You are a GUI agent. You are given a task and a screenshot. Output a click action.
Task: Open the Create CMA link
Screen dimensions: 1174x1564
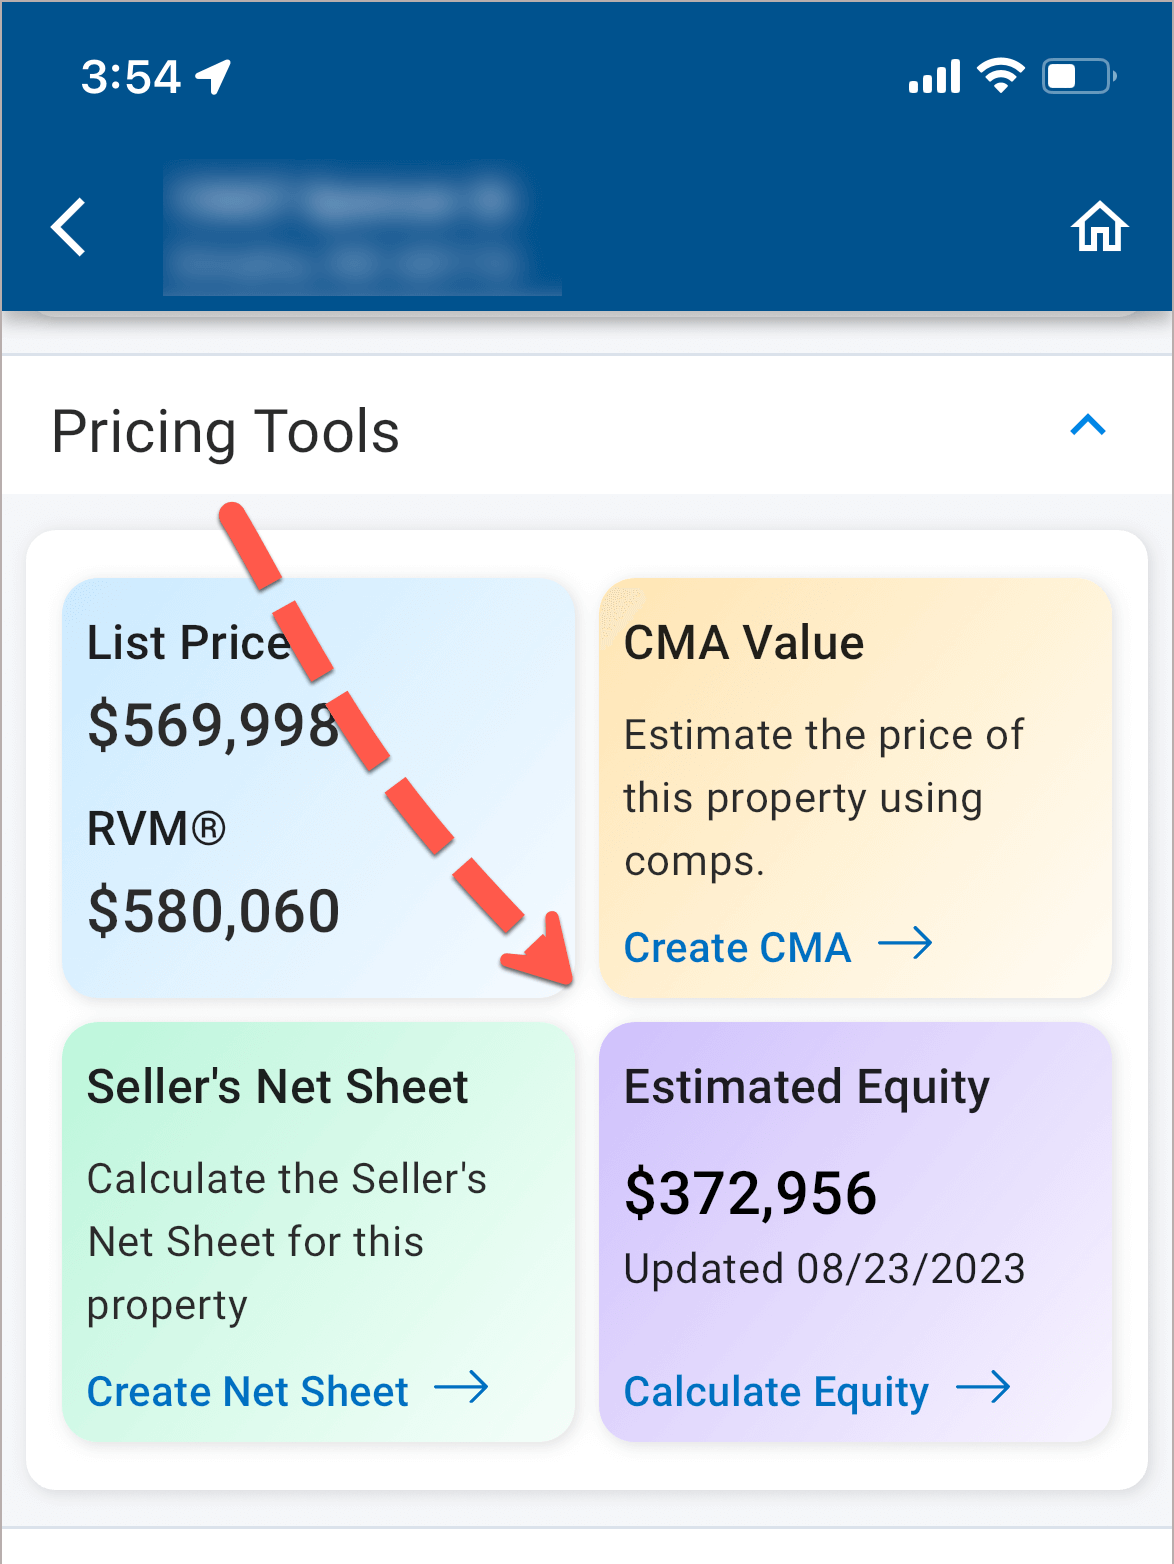click(x=737, y=947)
